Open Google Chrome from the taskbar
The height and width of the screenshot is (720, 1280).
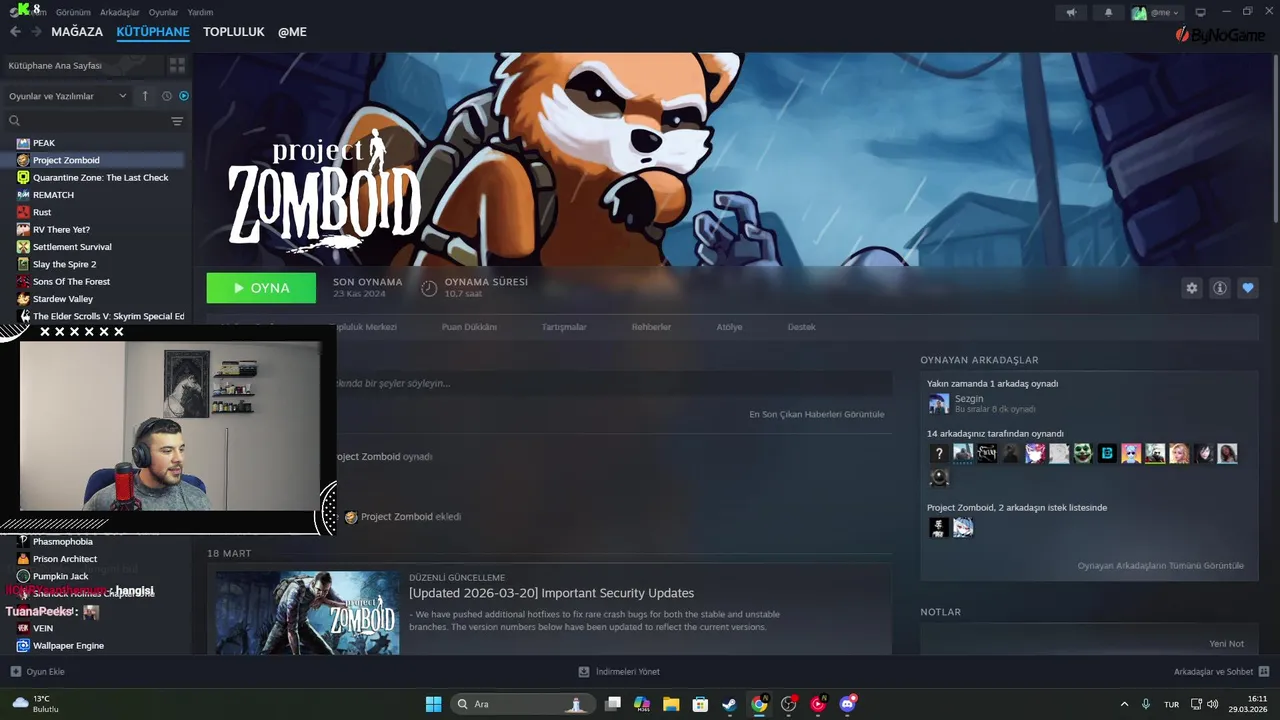[759, 704]
